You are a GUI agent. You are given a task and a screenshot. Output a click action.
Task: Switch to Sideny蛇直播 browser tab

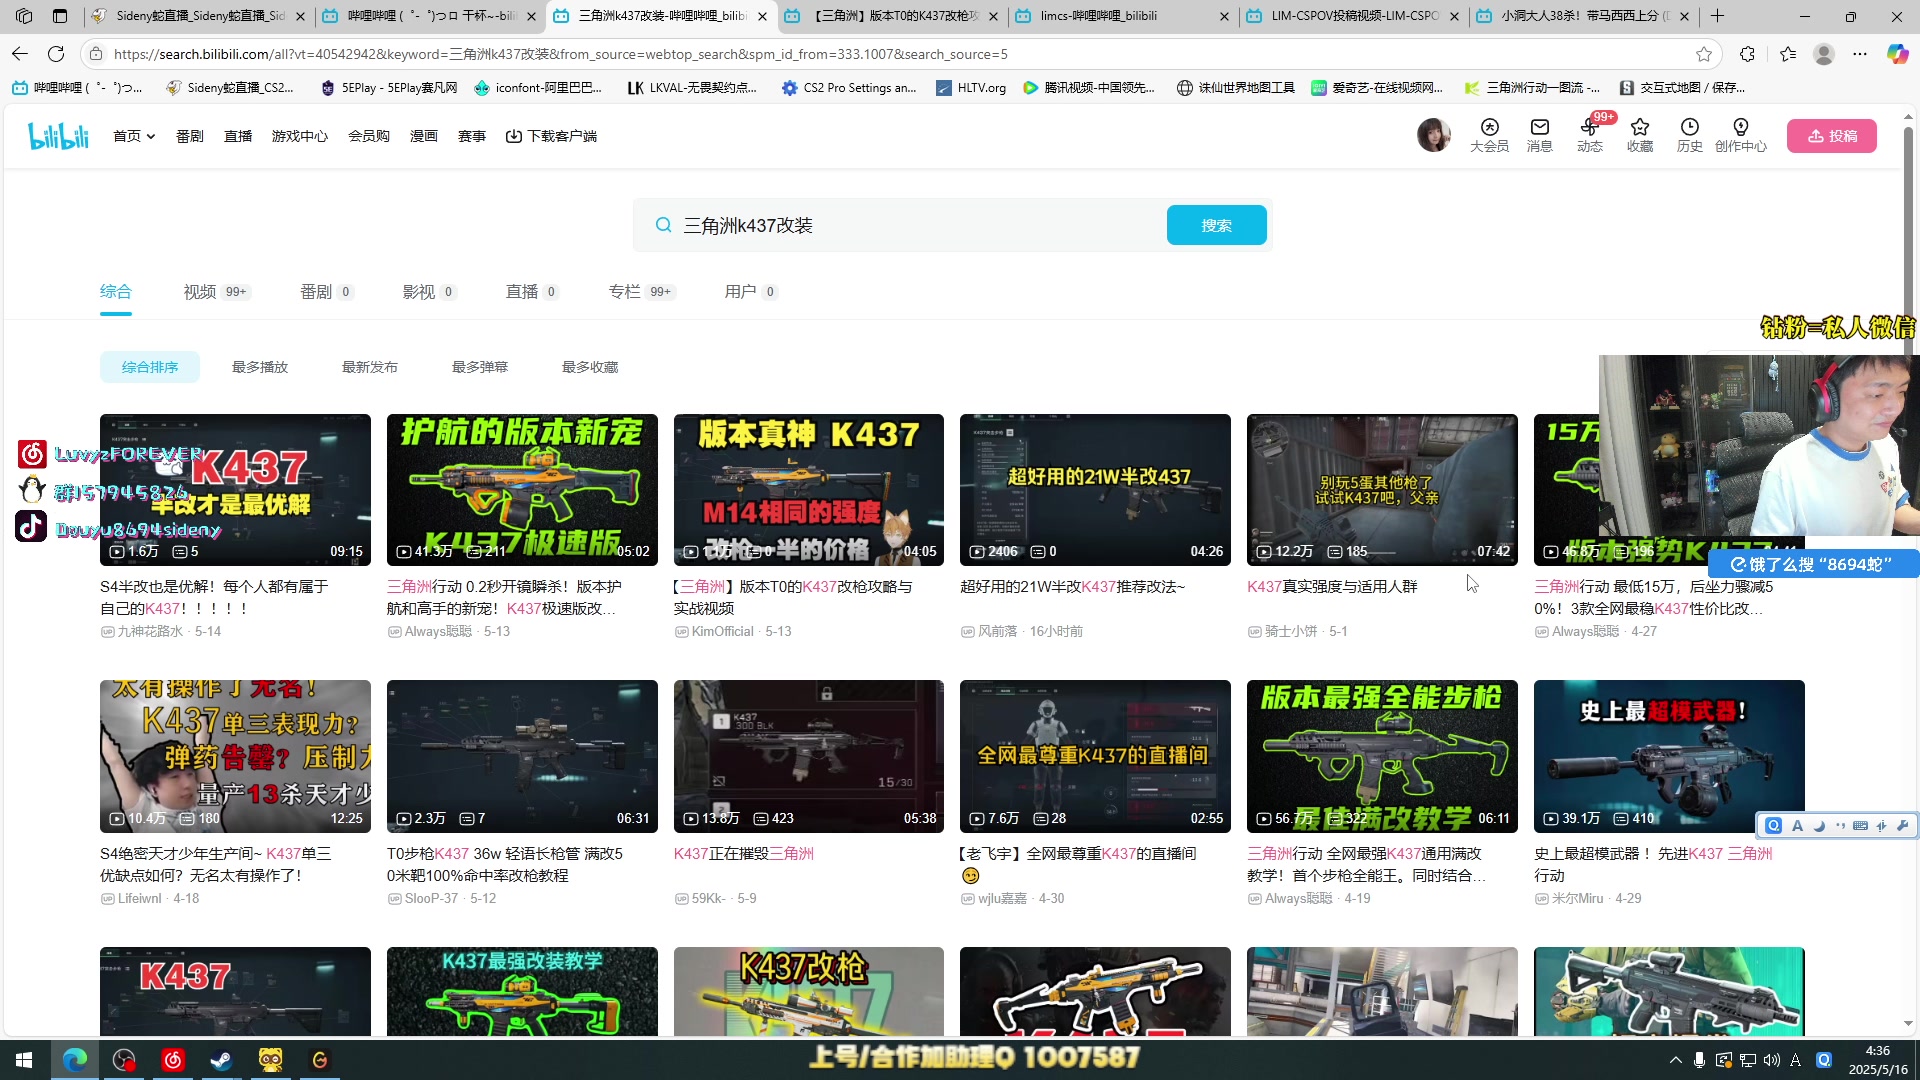198,16
